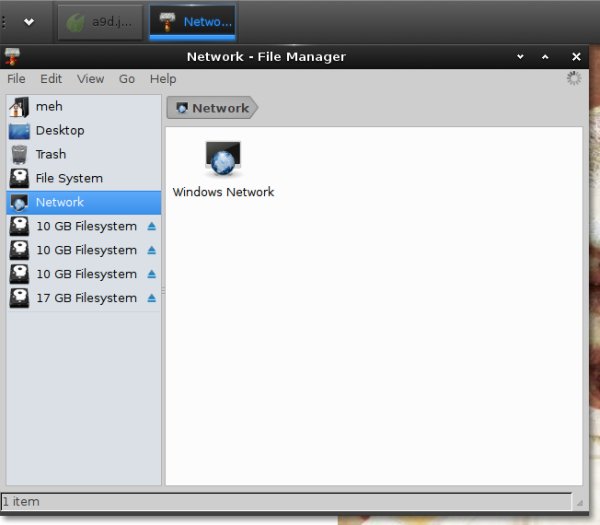Go to Desktop in the sidebar
Viewport: 600px width, 525px height.
59,130
